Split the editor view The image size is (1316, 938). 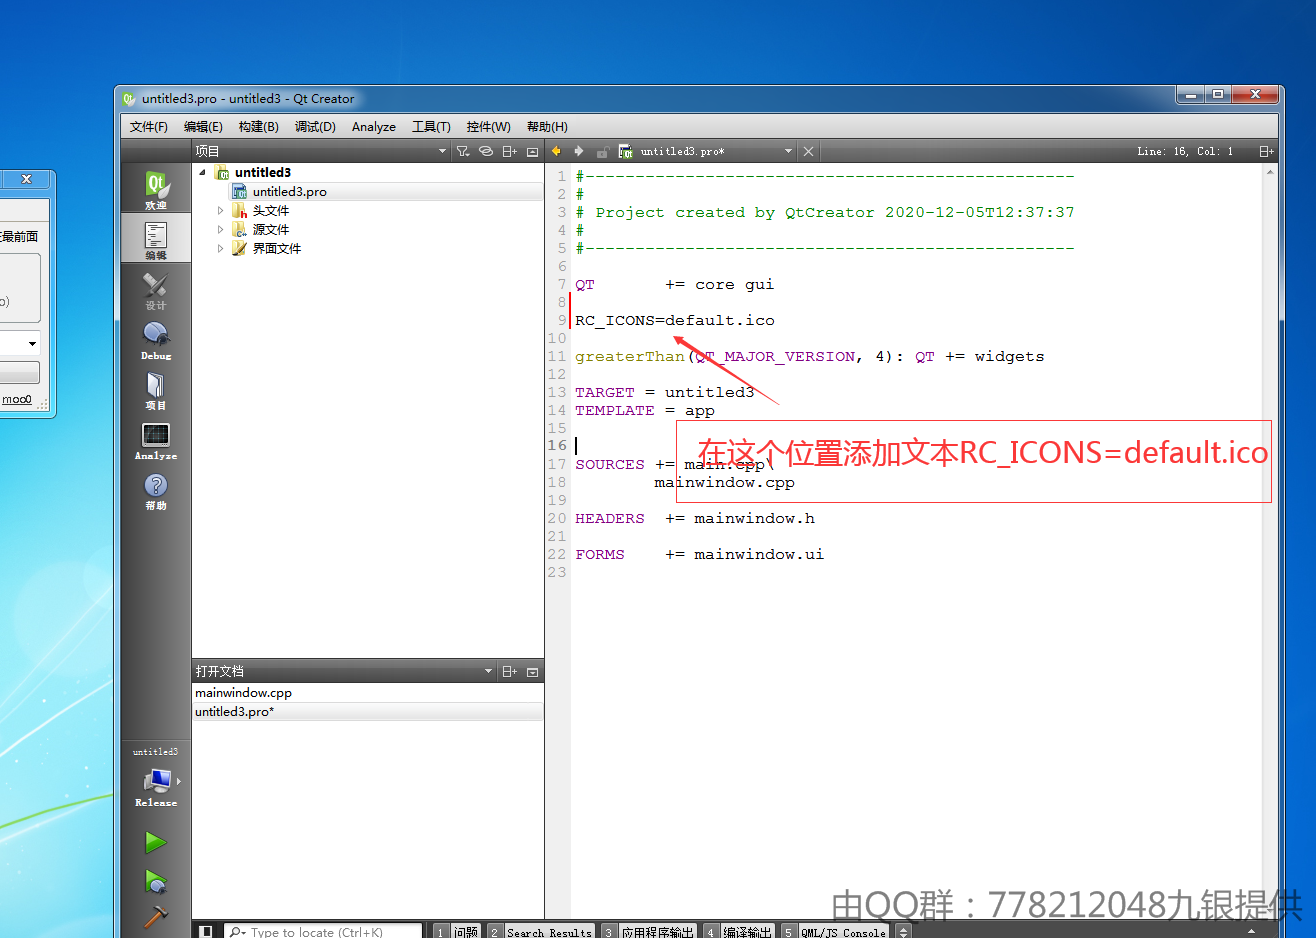1266,151
